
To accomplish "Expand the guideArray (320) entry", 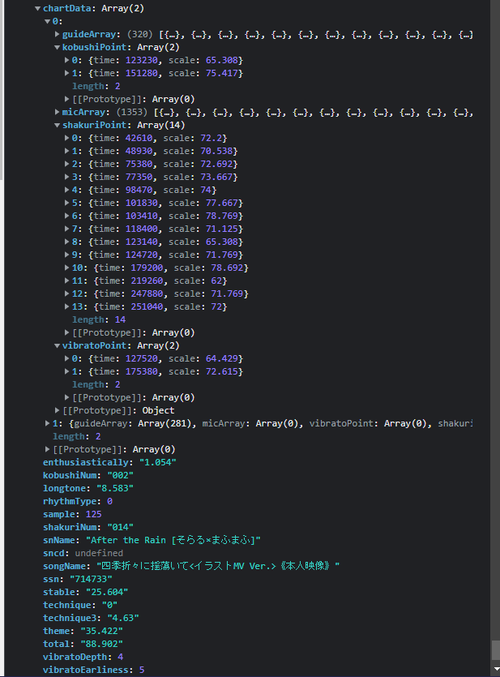I will click(x=57, y=34).
